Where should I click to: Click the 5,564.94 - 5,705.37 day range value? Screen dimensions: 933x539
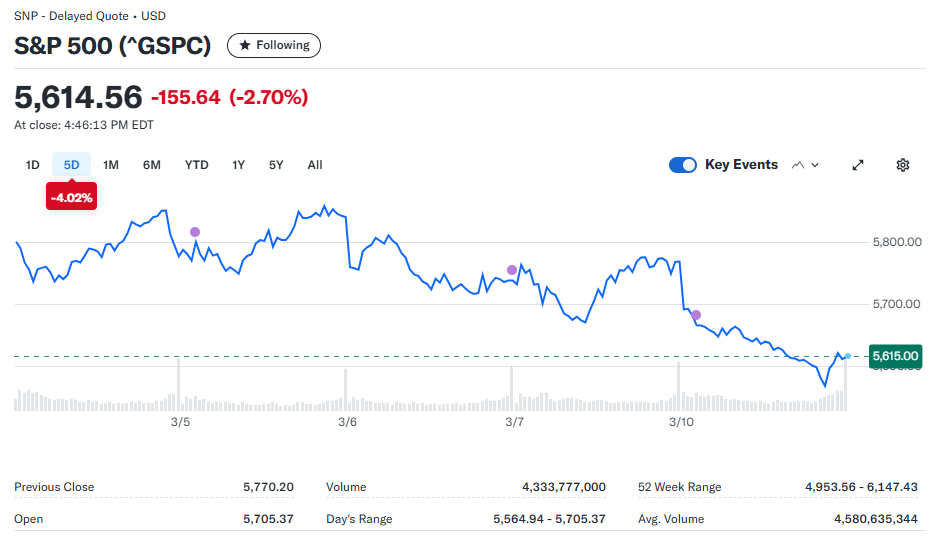[549, 519]
